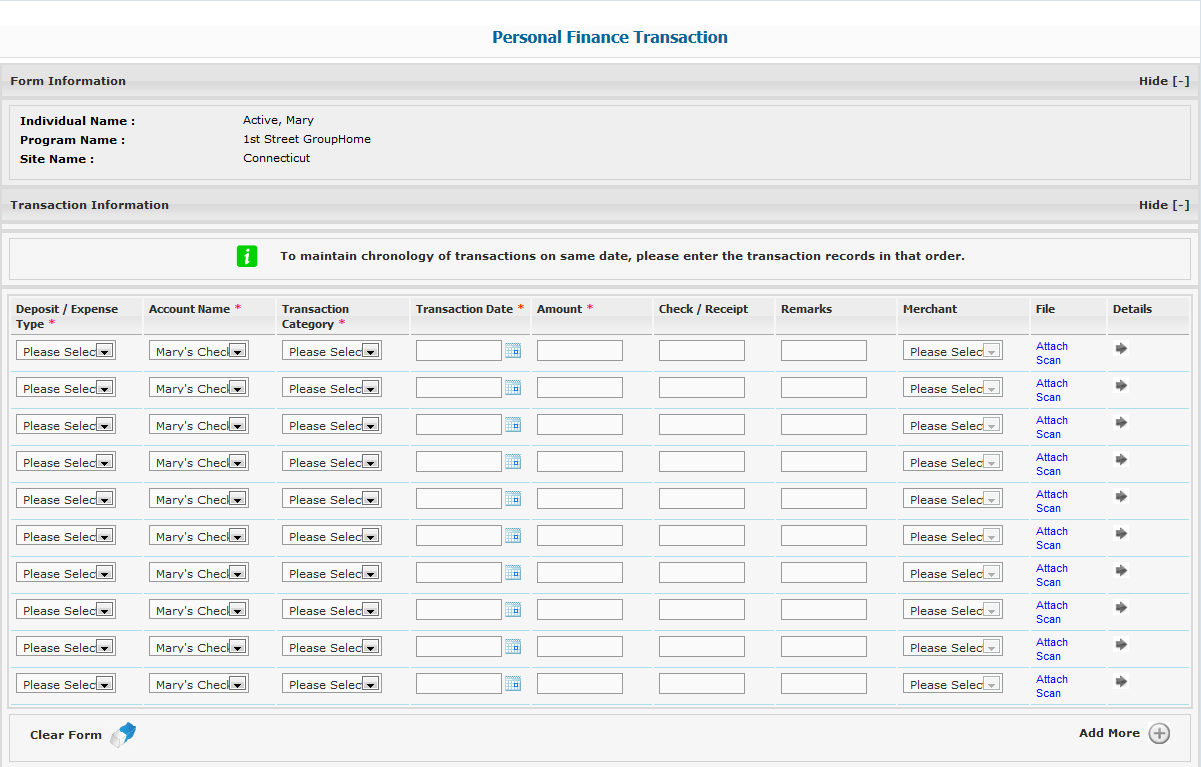Screen dimensions: 1201x767
Task: Click Remarks field in tenth row
Action: pos(824,683)
